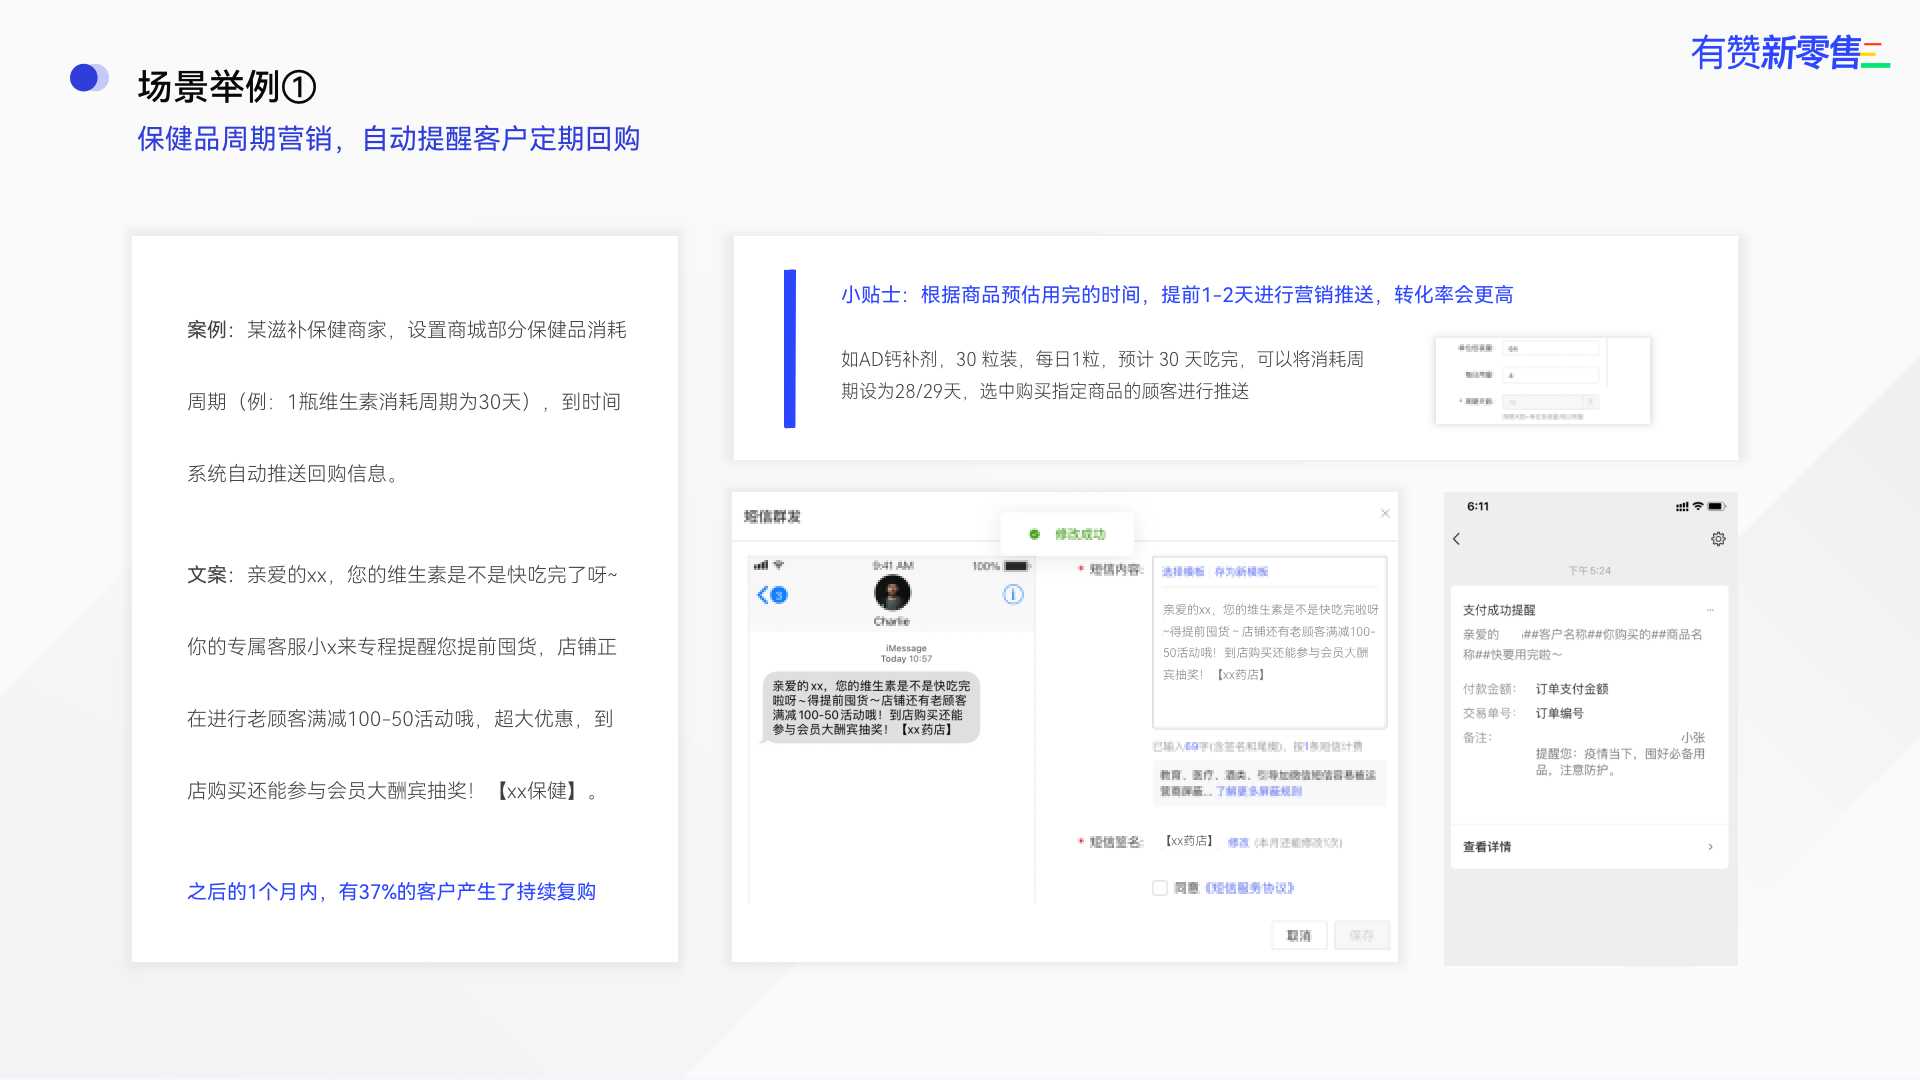Click the SMS message bubble text
The width and height of the screenshot is (1920, 1080).
(x=871, y=707)
